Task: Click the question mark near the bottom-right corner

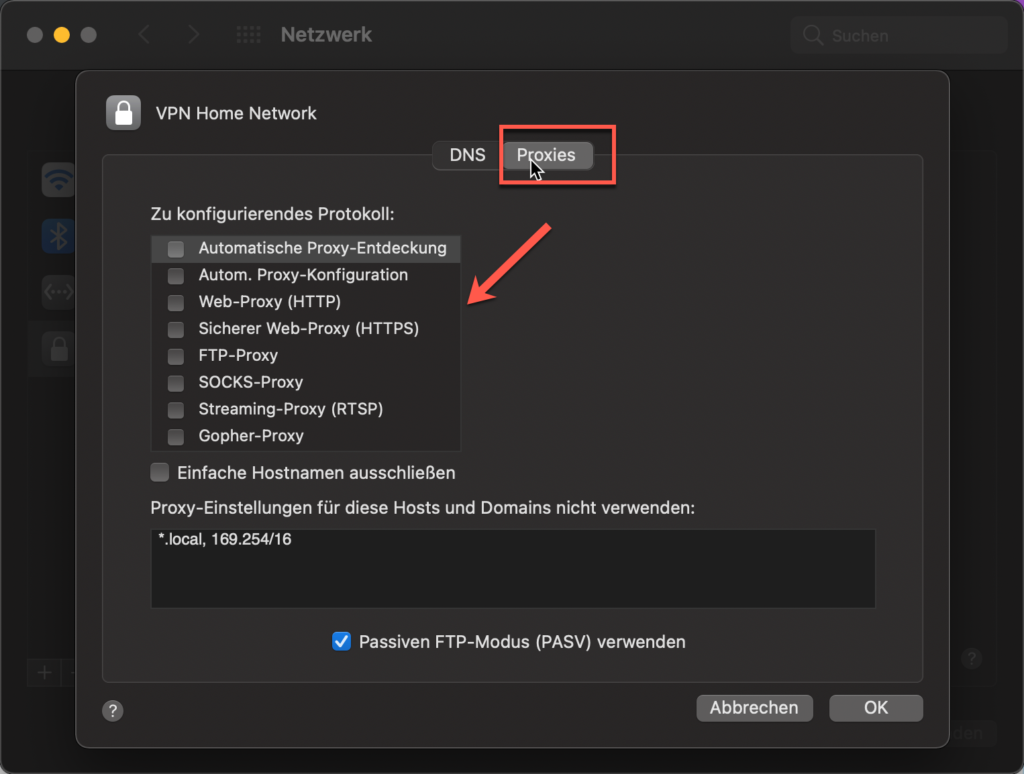Action: click(971, 659)
